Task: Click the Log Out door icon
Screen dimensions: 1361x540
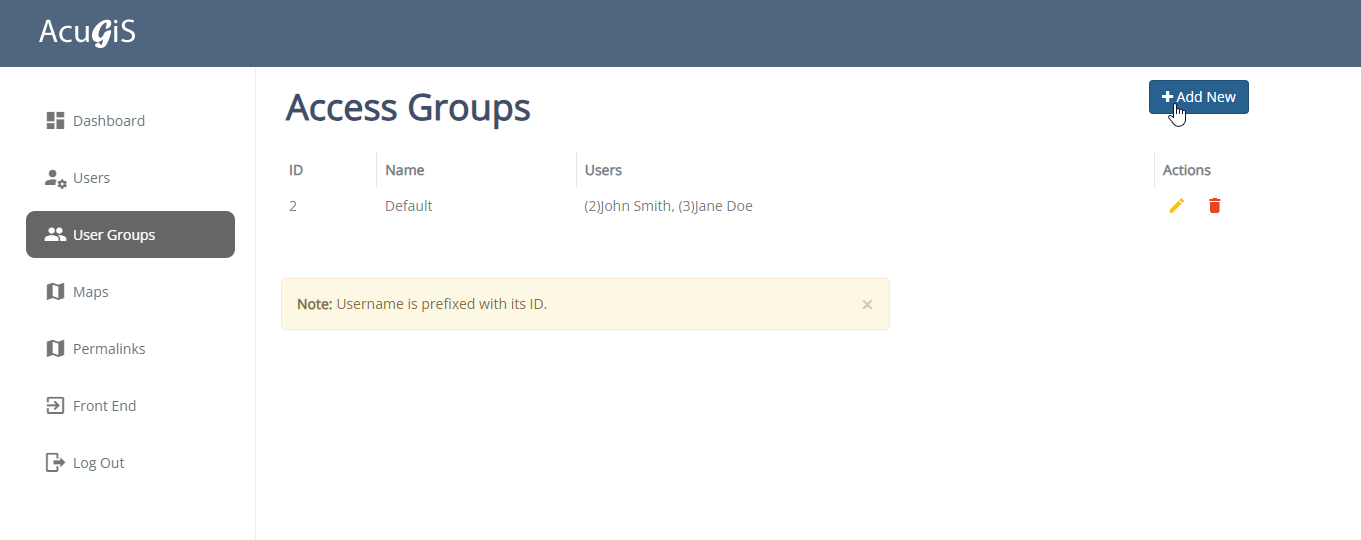Action: (55, 463)
